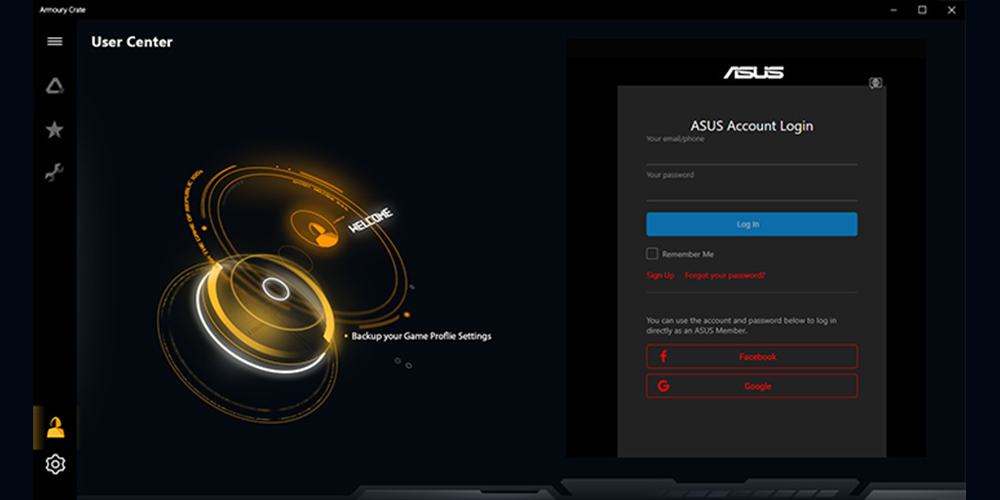Image resolution: width=1000 pixels, height=500 pixels.
Task: Open the hamburger menu in the sidebar
Action: pyautogui.click(x=55, y=41)
